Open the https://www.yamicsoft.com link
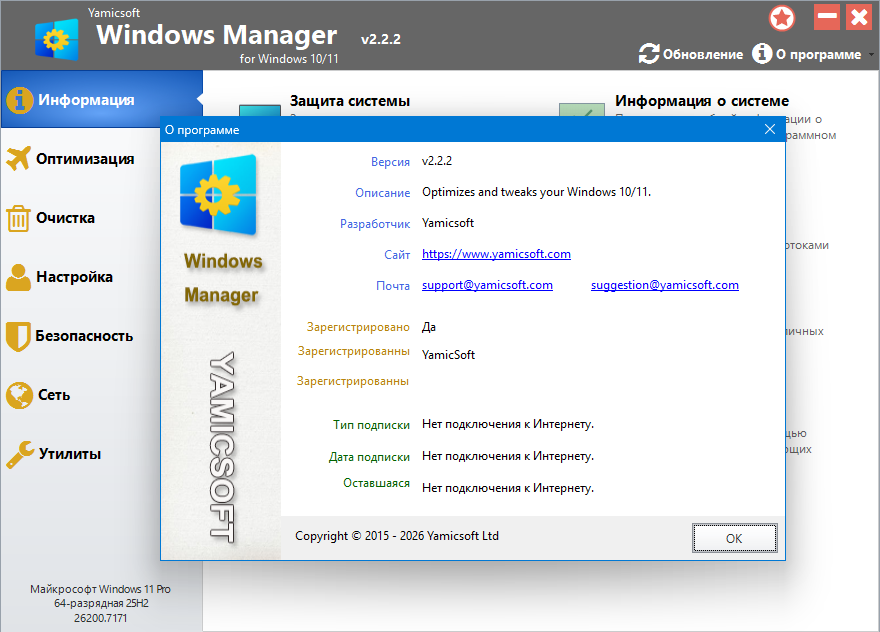The height and width of the screenshot is (632, 880). pos(496,254)
